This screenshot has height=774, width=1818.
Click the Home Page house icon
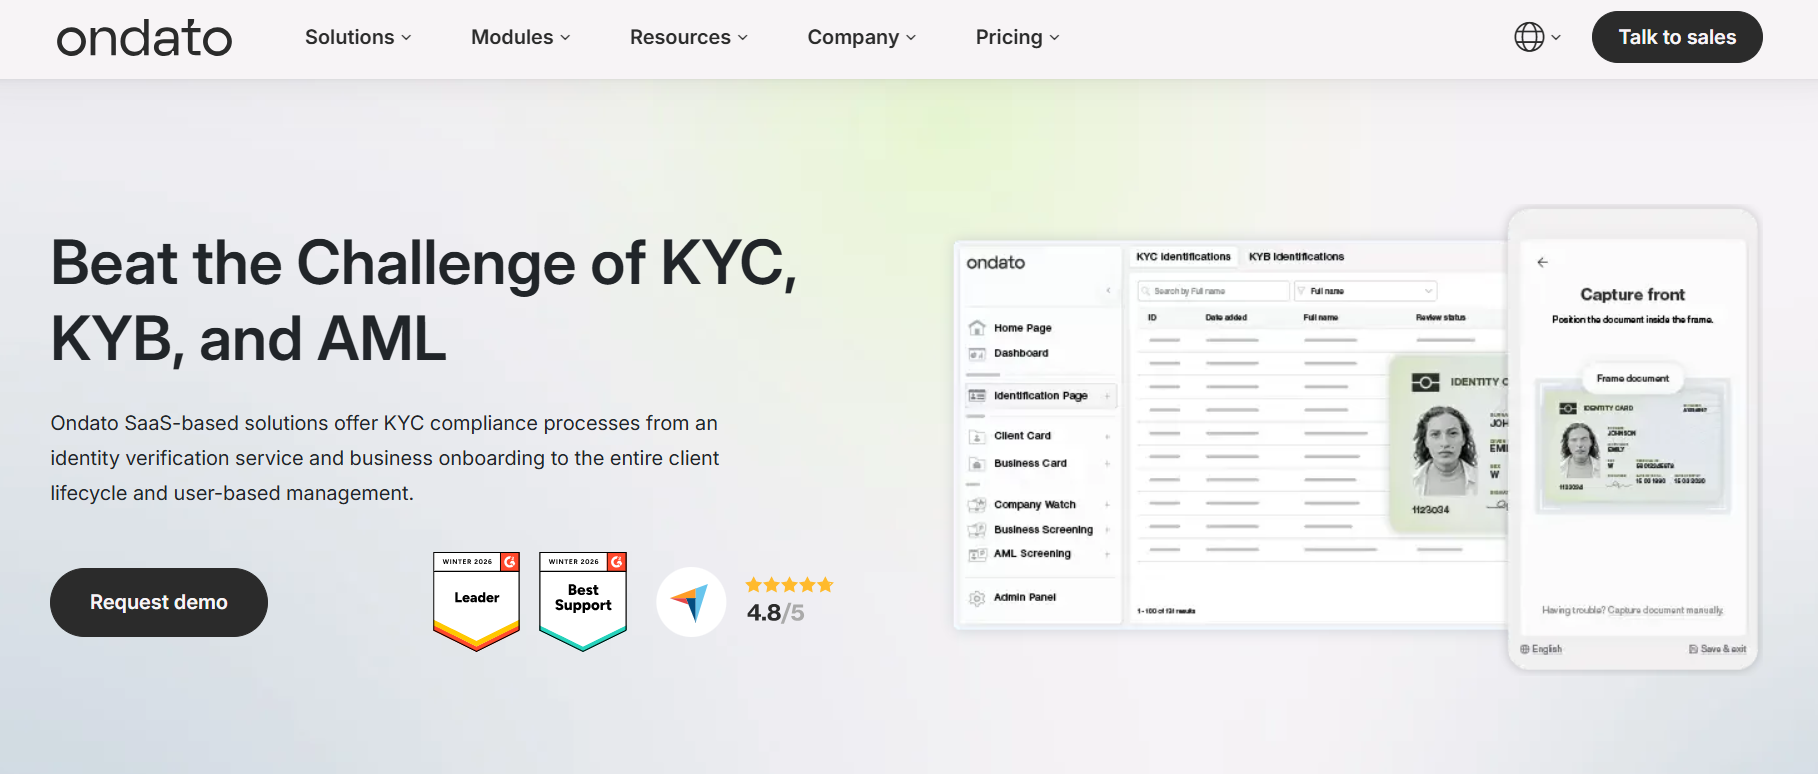(977, 328)
